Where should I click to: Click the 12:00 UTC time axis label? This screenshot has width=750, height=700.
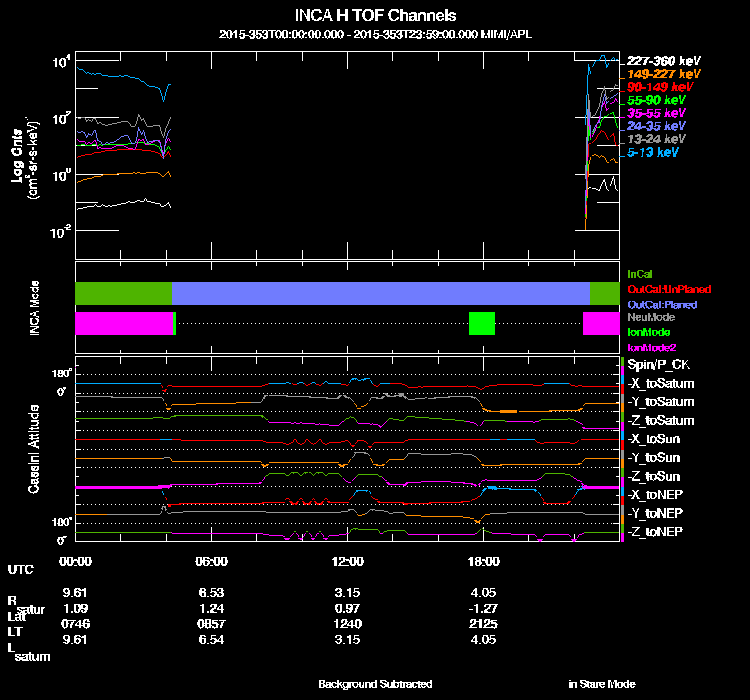(347, 561)
